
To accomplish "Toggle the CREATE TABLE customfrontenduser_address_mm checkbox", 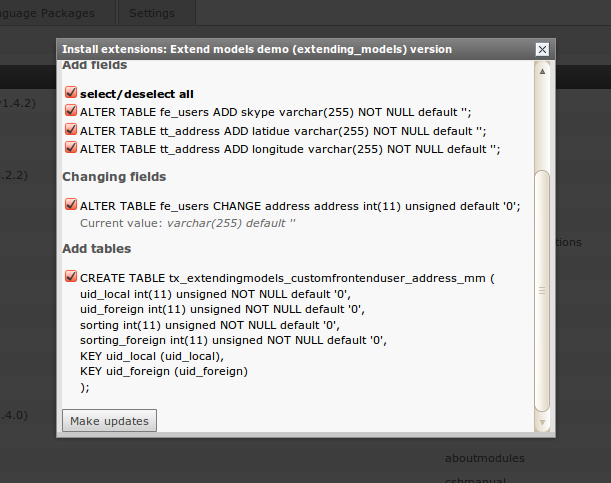I will pos(71,277).
